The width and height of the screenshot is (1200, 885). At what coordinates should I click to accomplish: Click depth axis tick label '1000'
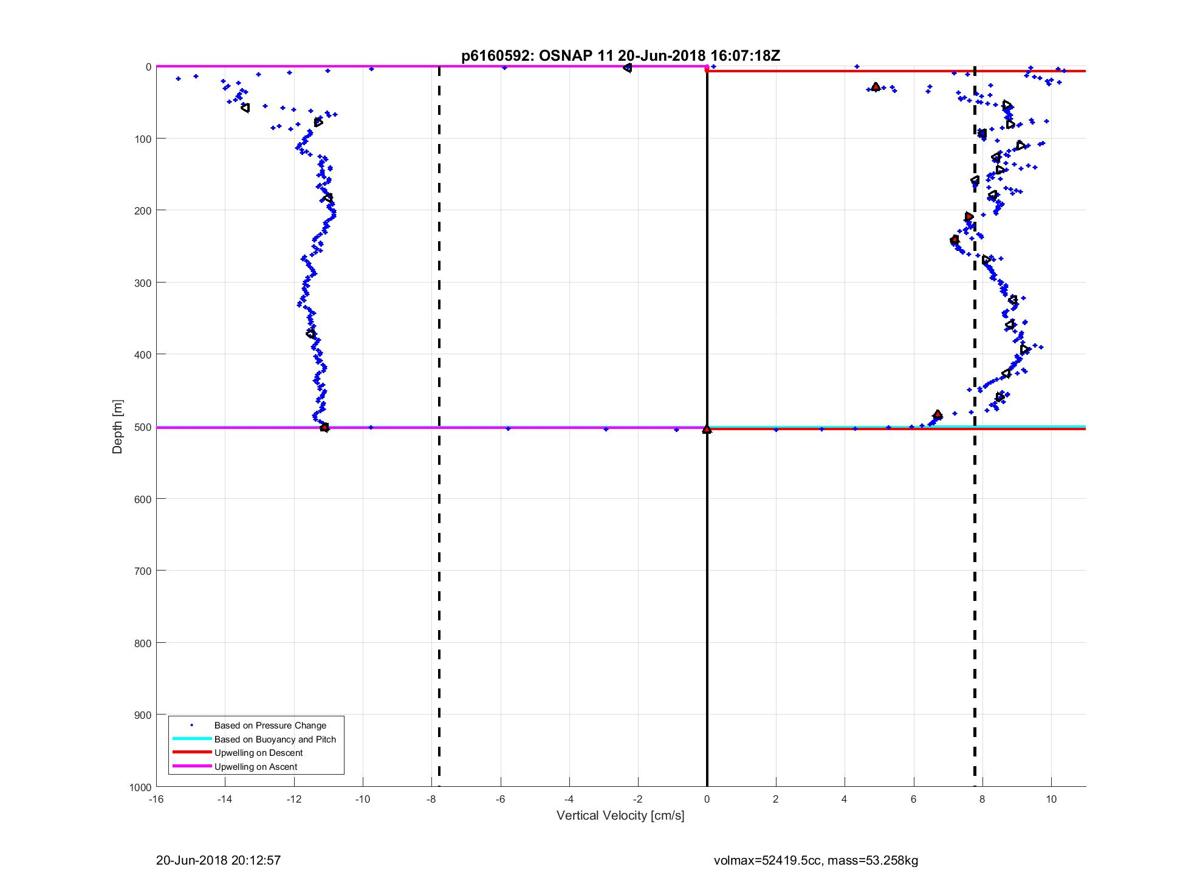(x=138, y=788)
